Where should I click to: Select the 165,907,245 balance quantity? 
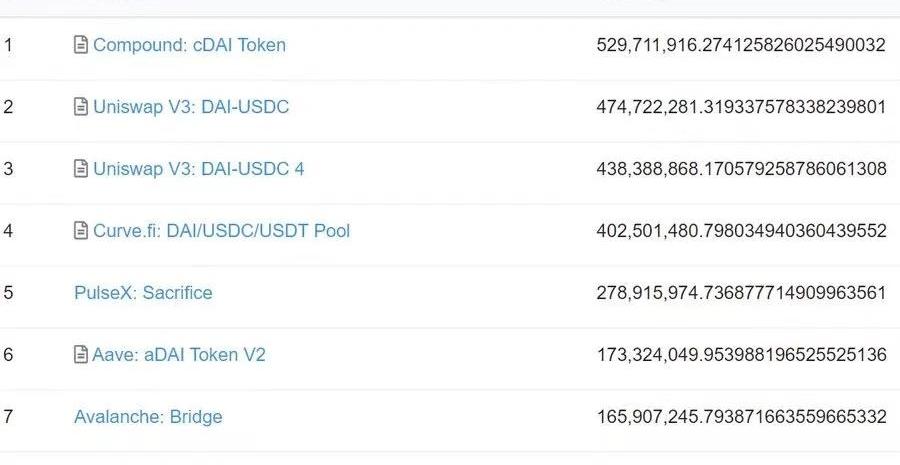pos(742,417)
